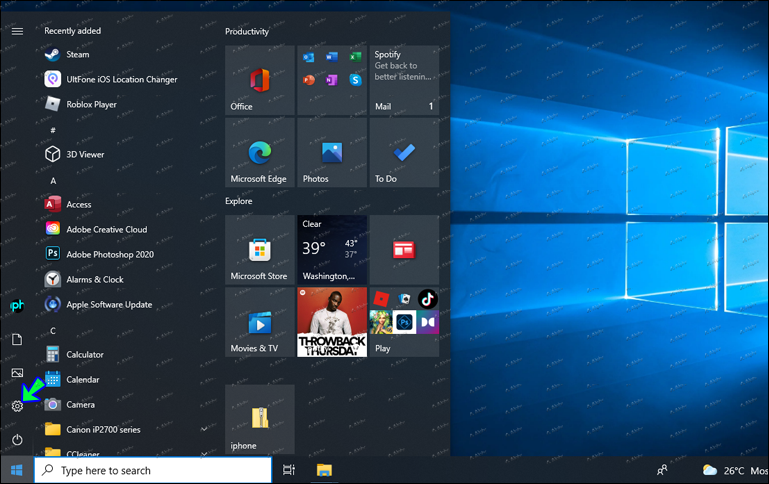Open Task View on taskbar
The image size is (769, 484).
(289, 470)
